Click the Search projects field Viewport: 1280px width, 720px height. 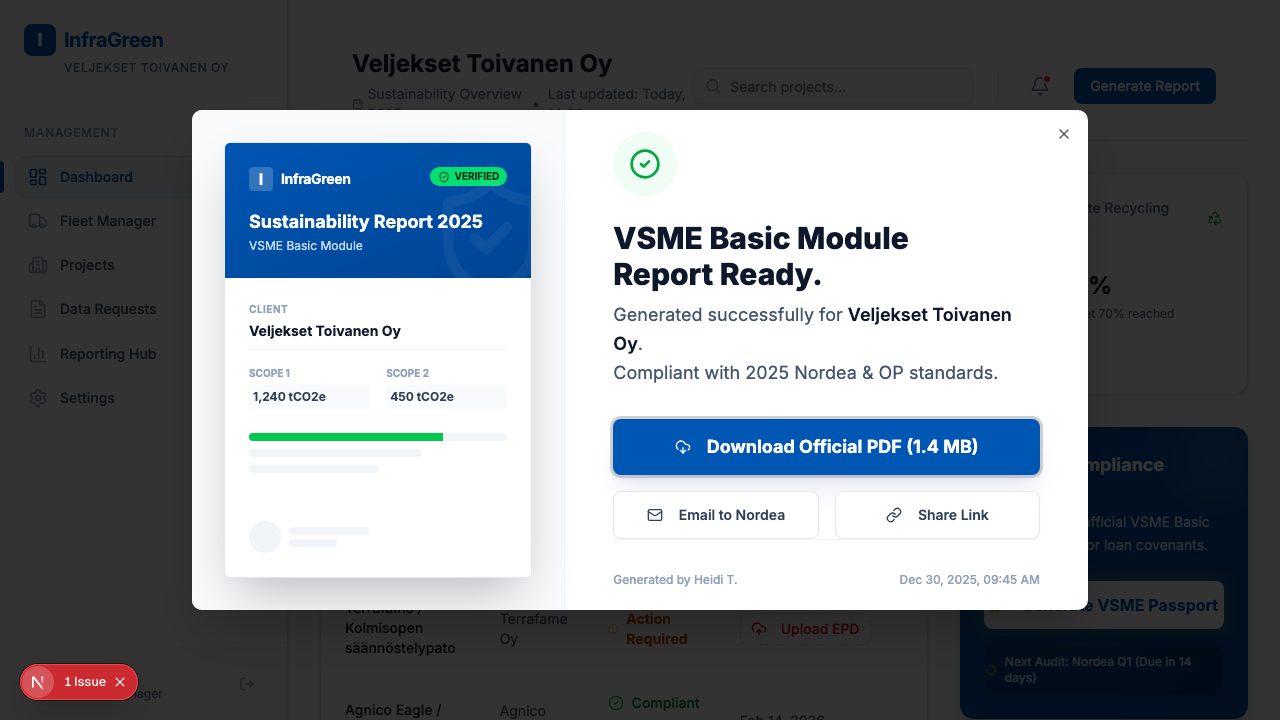[x=833, y=87]
